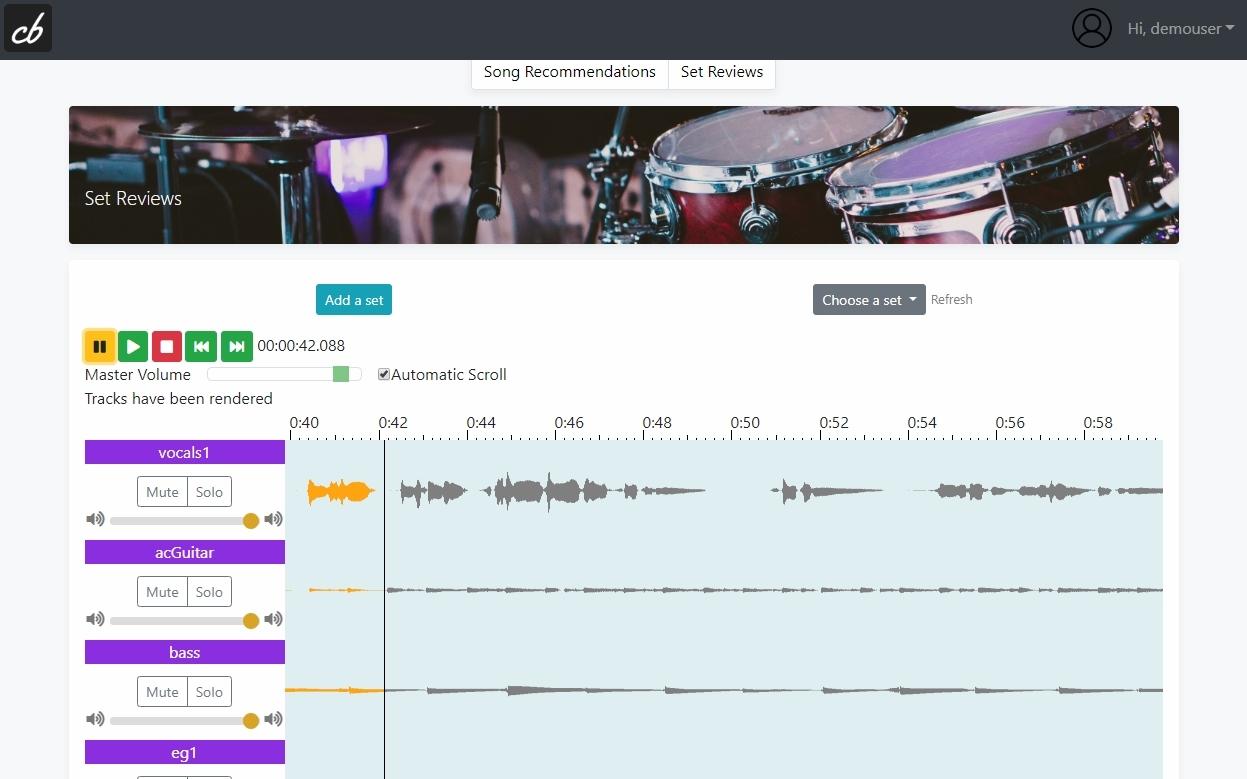Solo the acGuitar track
The image size is (1247, 779).
click(209, 592)
